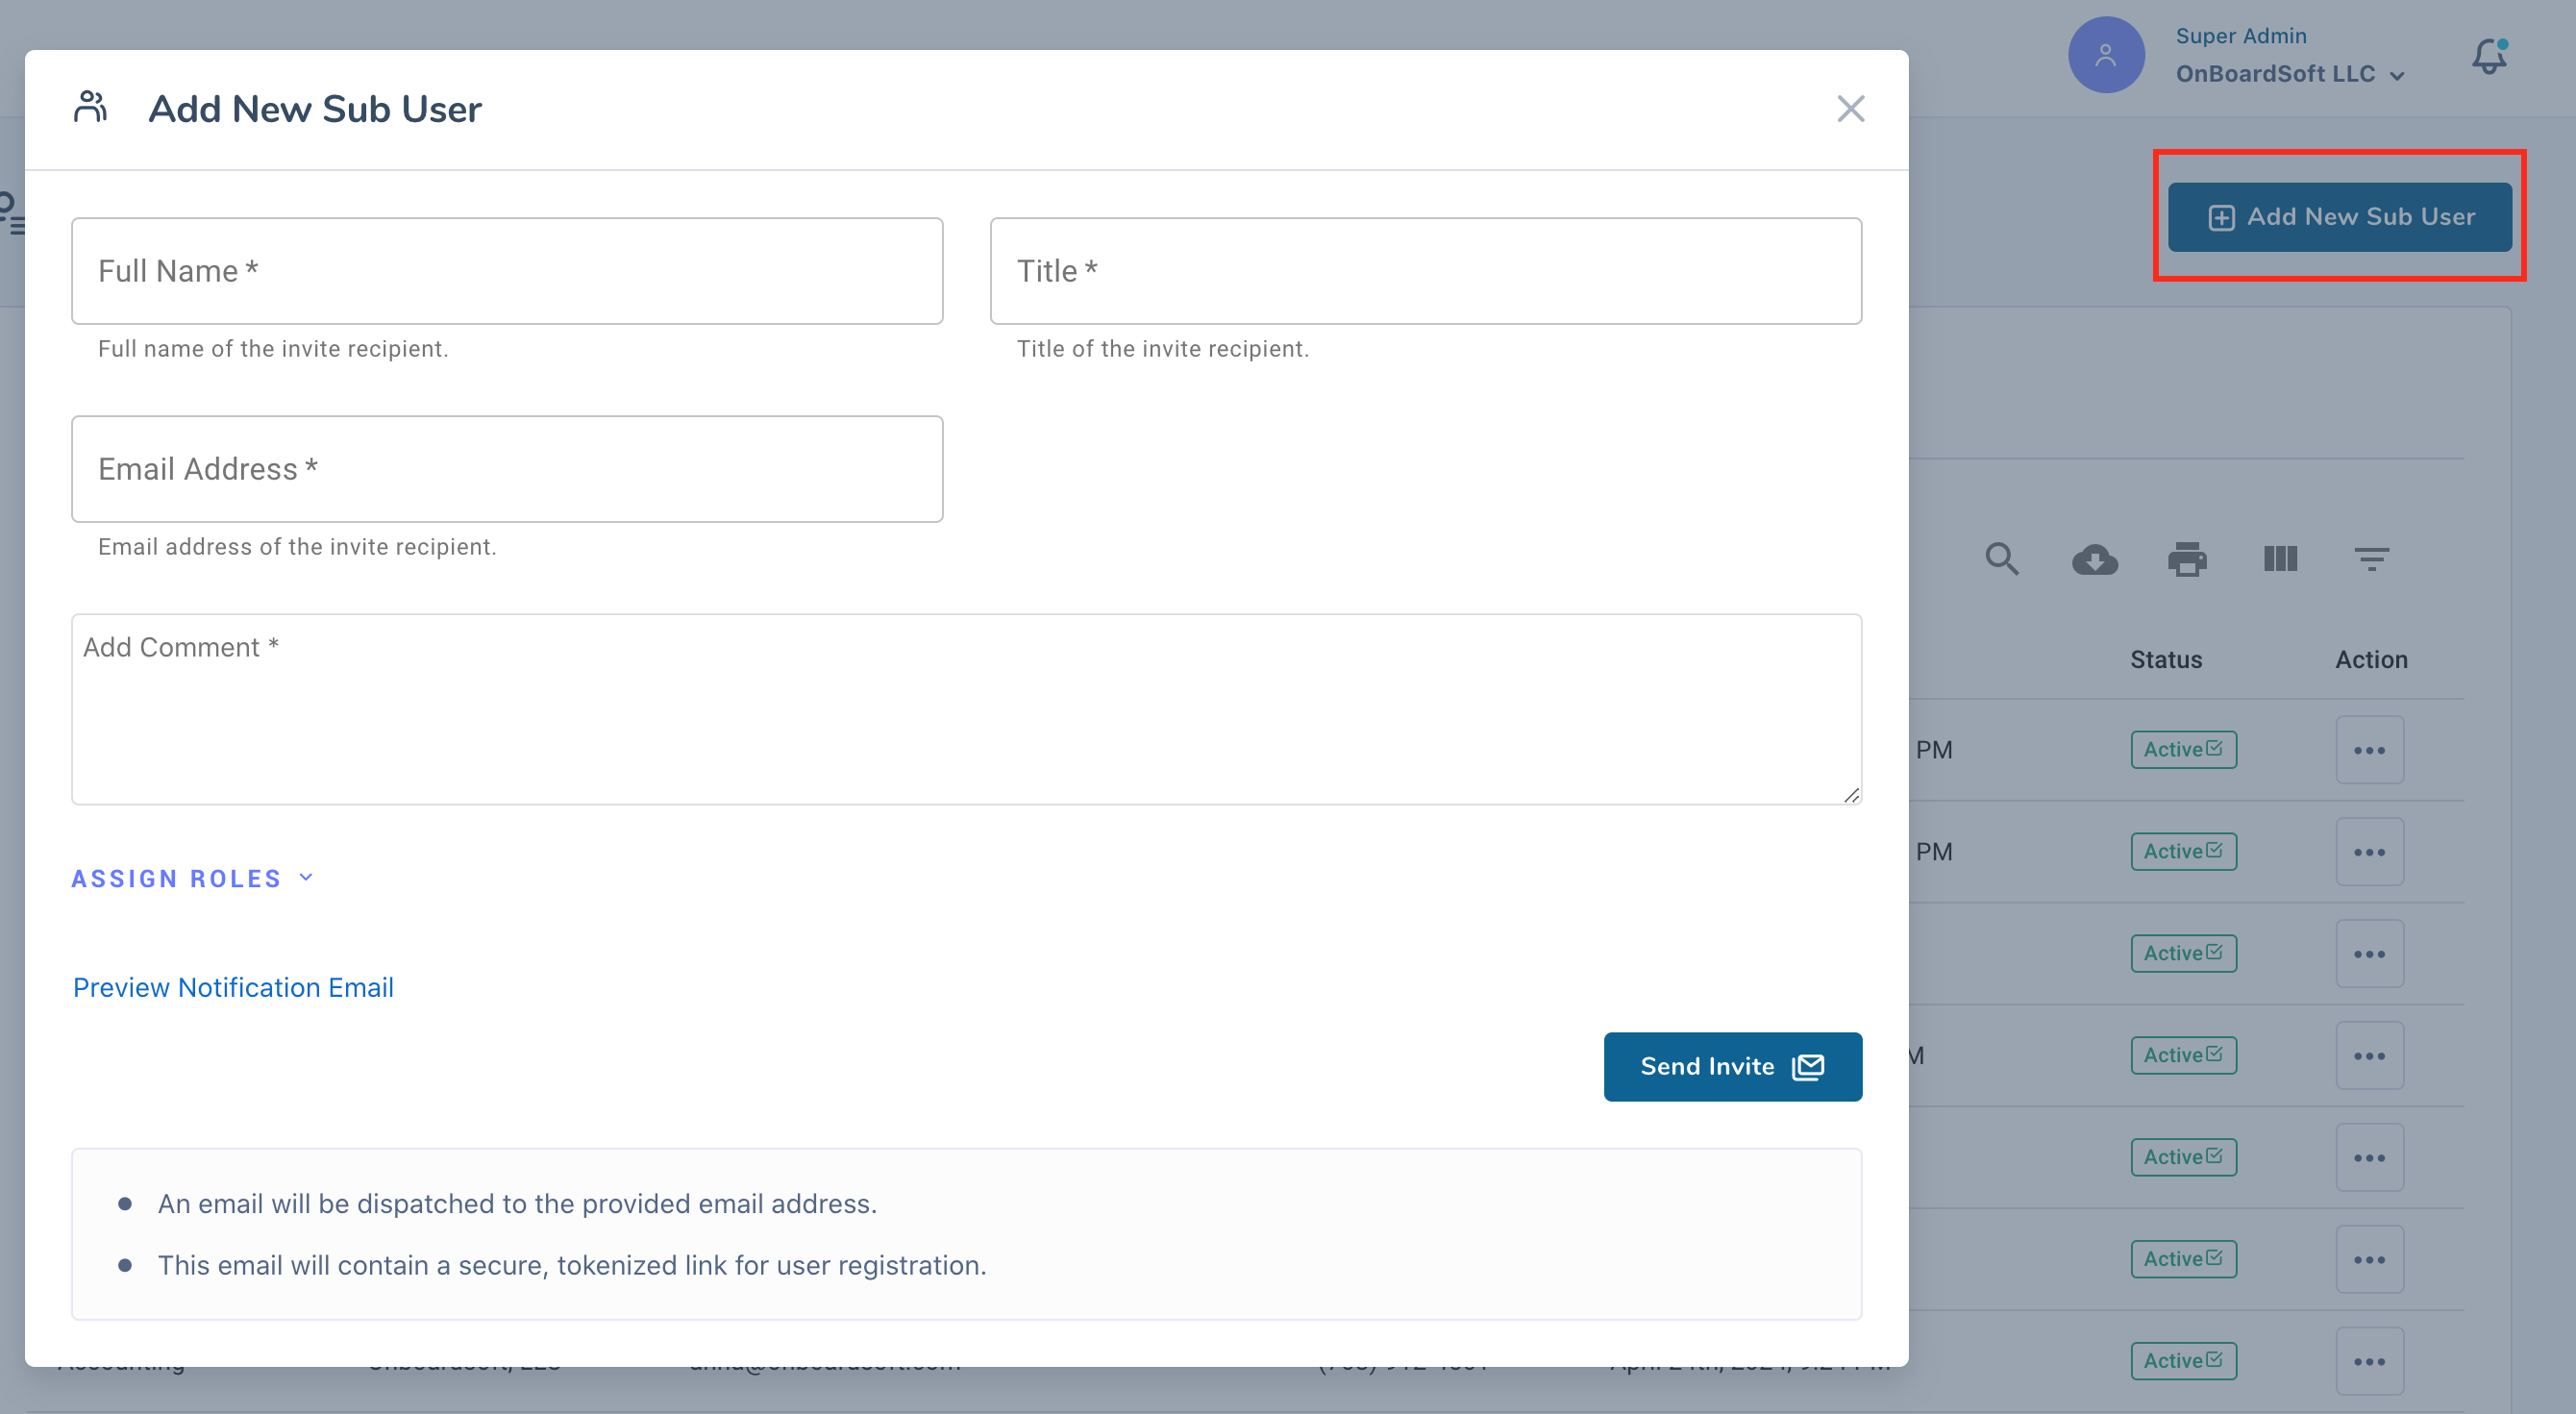2576x1414 pixels.
Task: Toggle Active status on the last table row
Action: tap(2183, 1360)
